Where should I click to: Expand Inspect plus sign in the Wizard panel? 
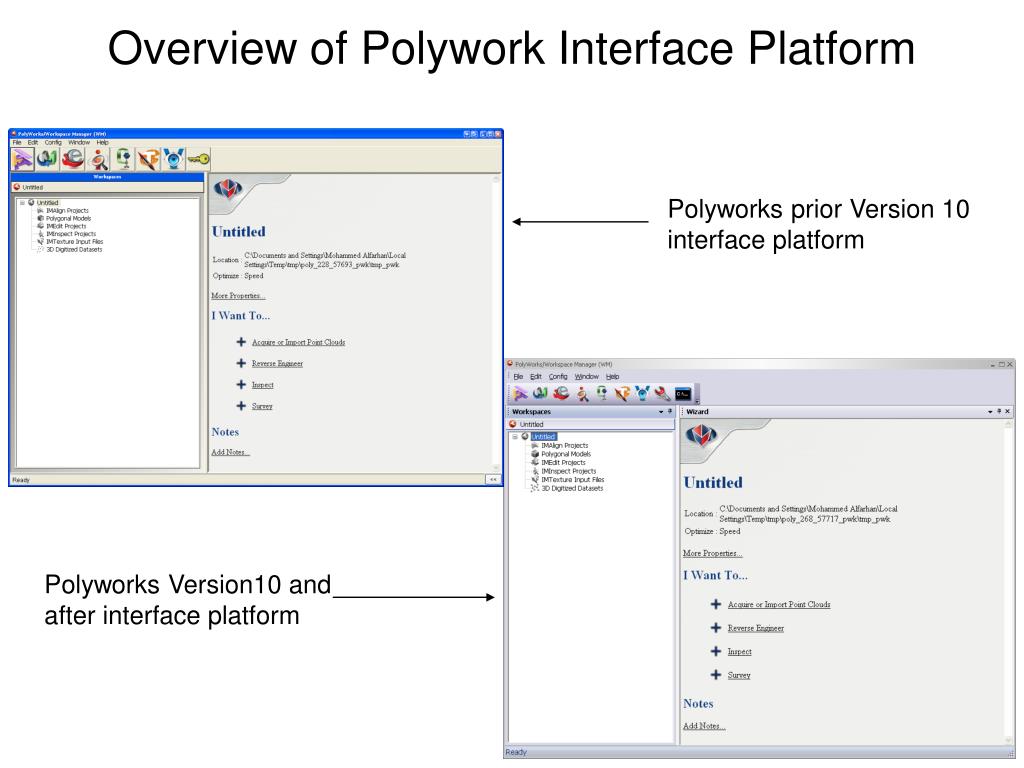click(716, 651)
